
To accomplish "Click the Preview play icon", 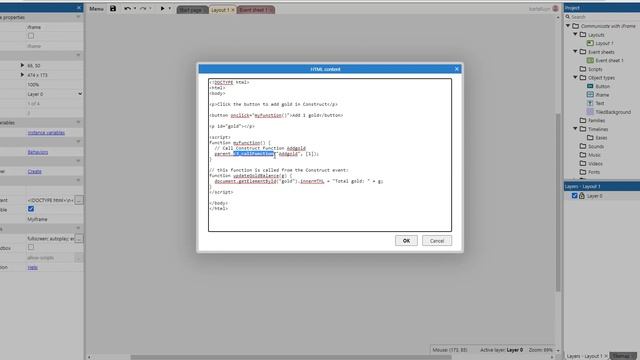I will (x=162, y=9).
